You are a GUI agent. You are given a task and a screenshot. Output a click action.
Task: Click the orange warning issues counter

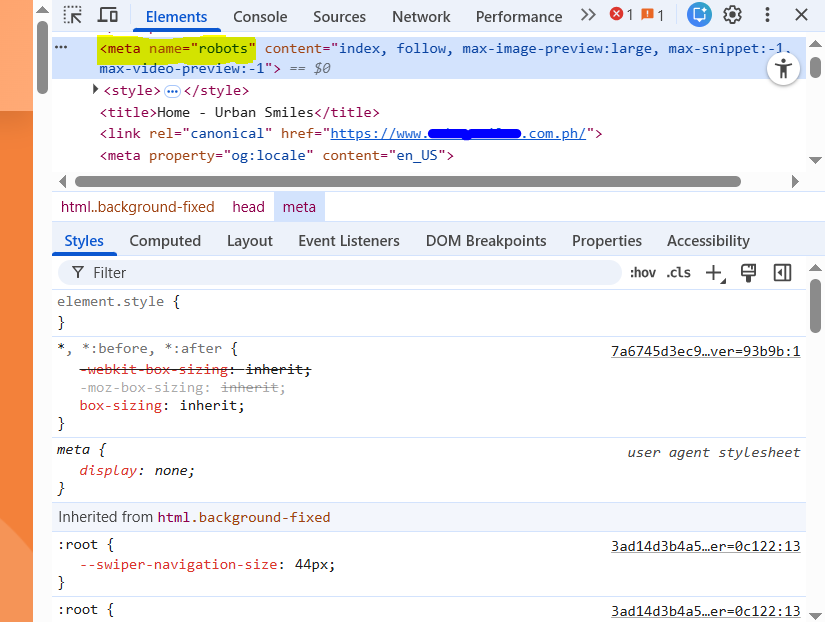pos(652,15)
